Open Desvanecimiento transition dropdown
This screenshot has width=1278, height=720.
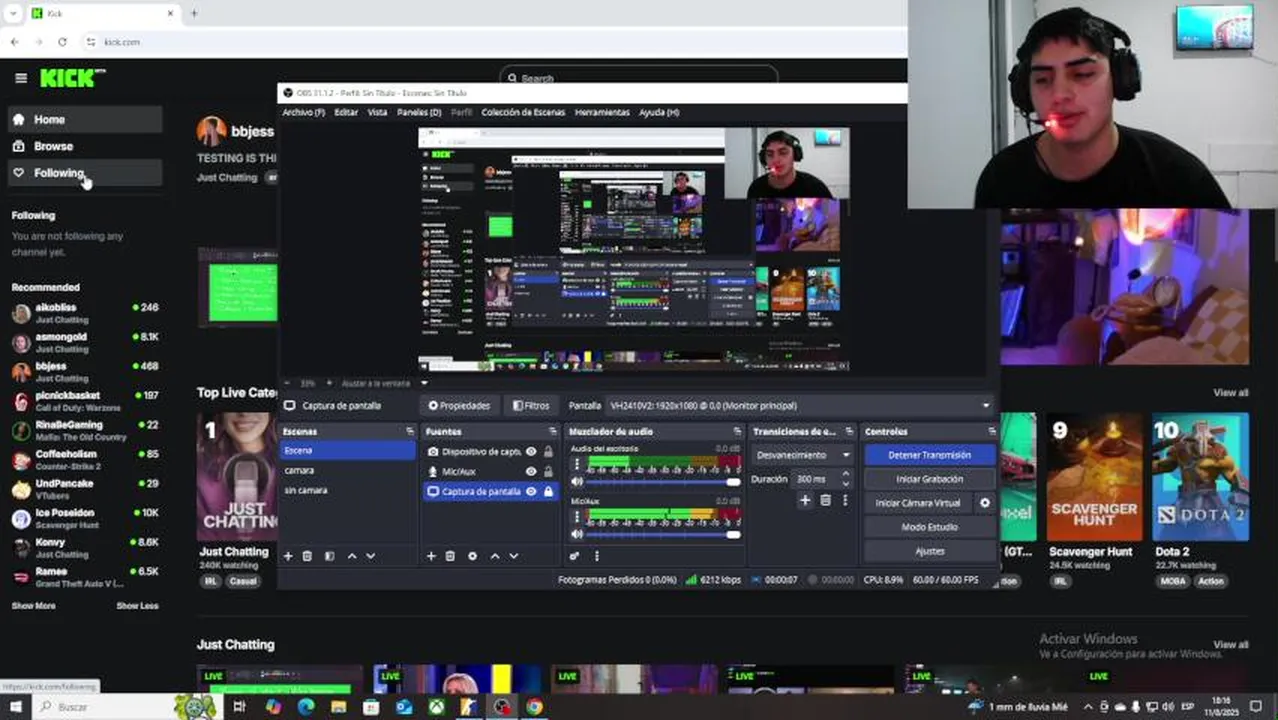click(803, 455)
